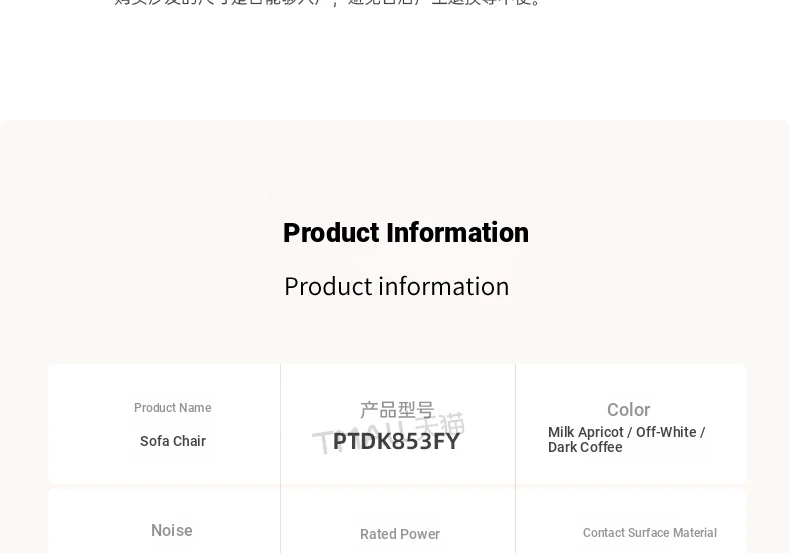Click the 产品型号 model label

(397, 410)
